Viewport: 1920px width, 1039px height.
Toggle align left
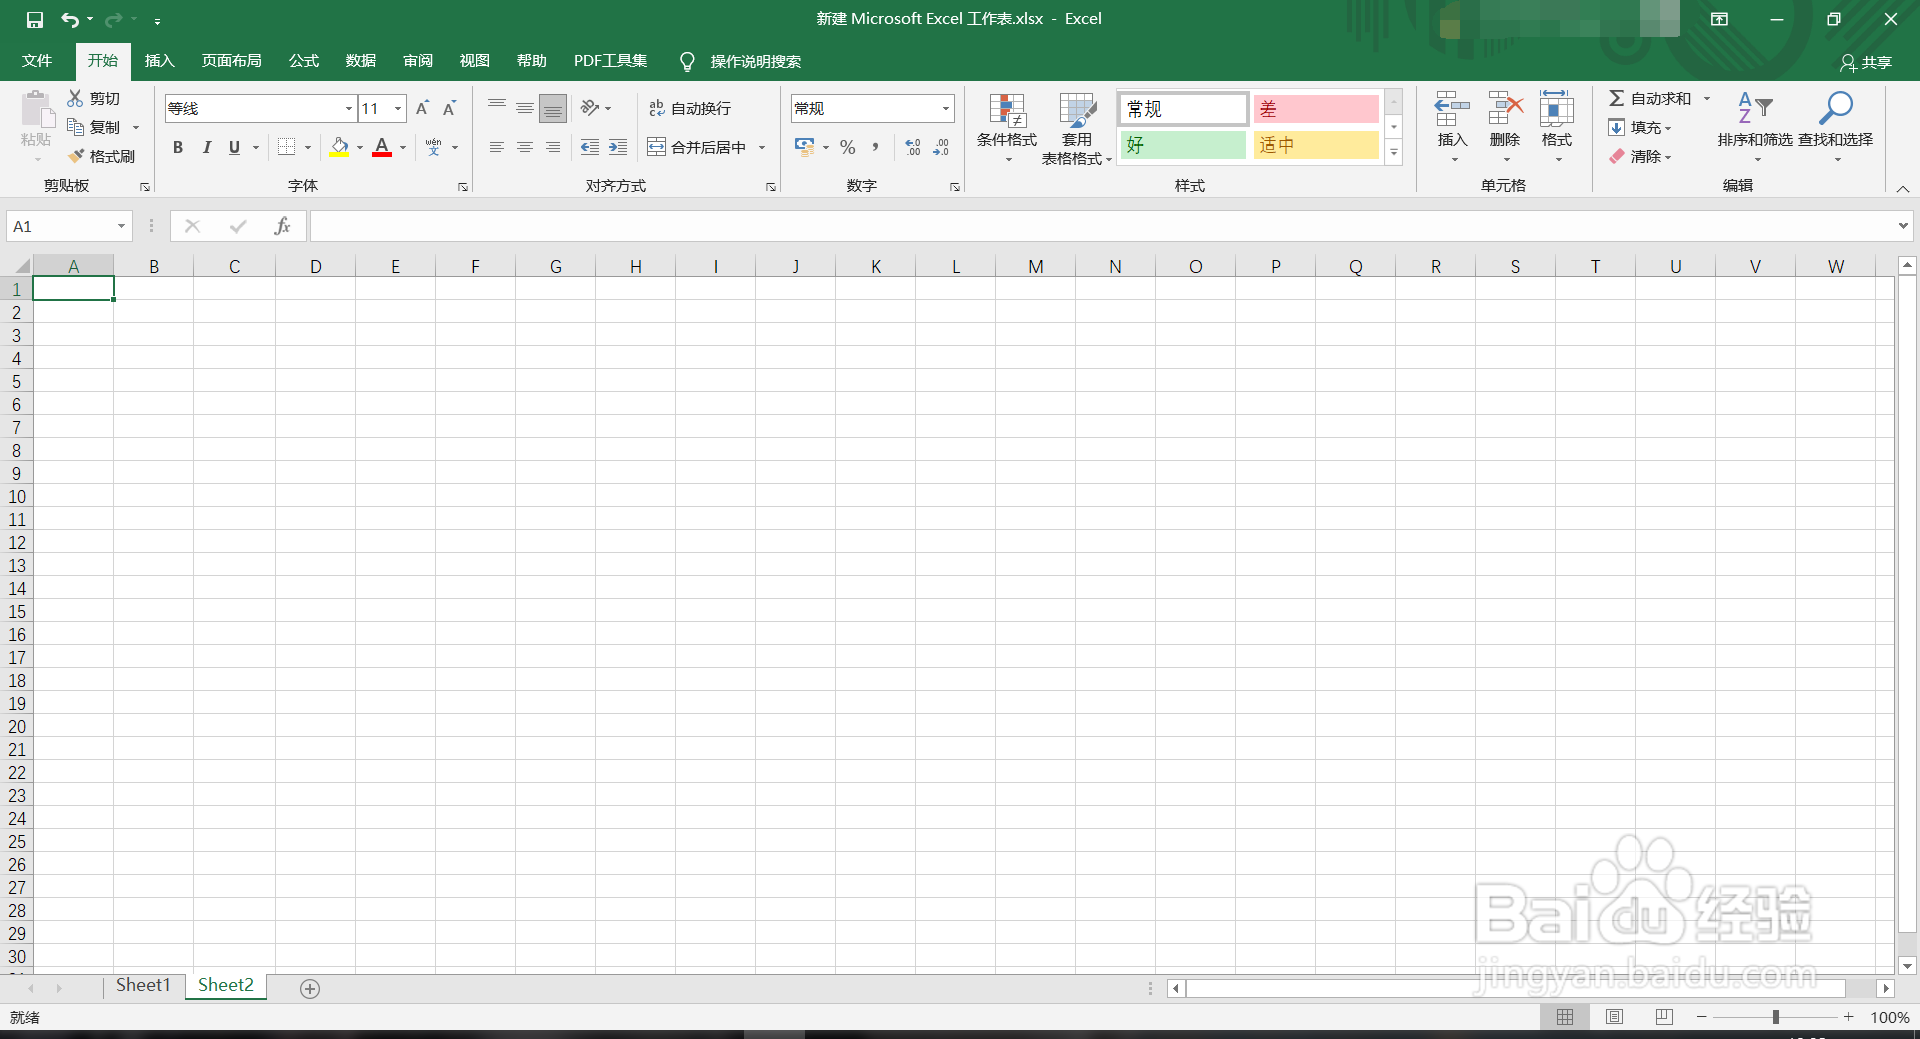[497, 147]
